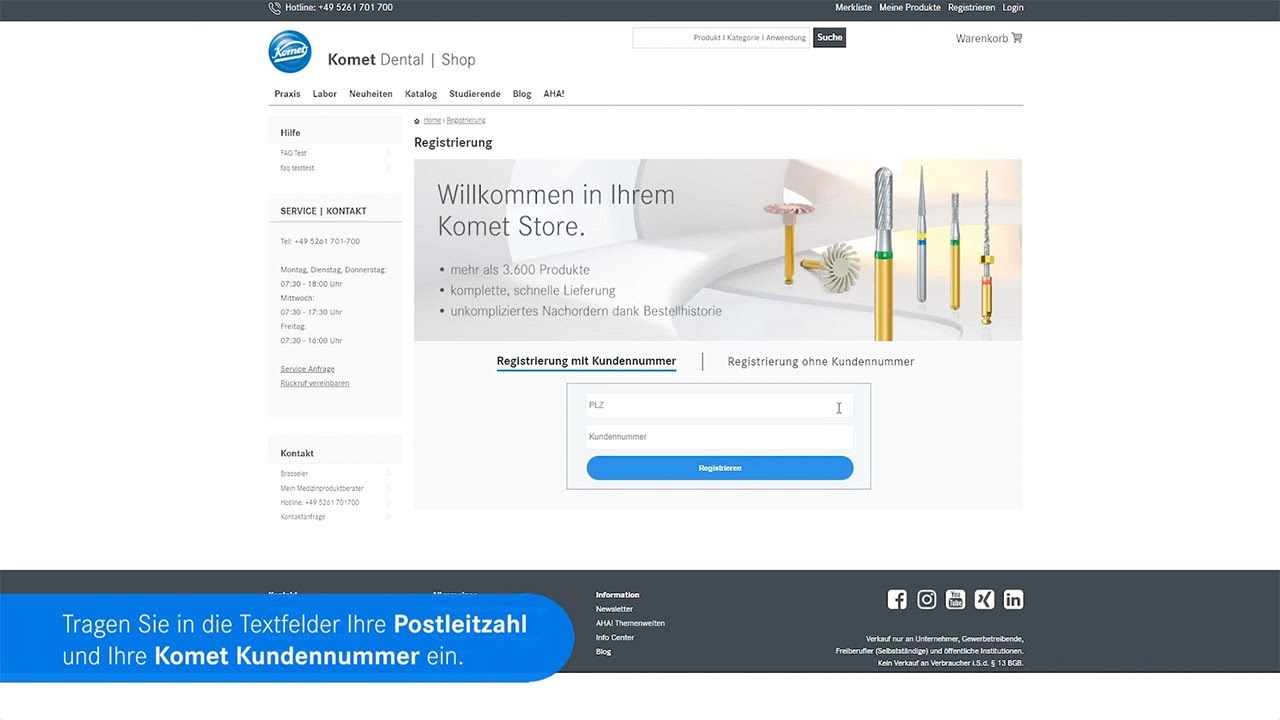Click the Registrierung breadcrumb link
This screenshot has width=1280, height=720.
click(466, 120)
